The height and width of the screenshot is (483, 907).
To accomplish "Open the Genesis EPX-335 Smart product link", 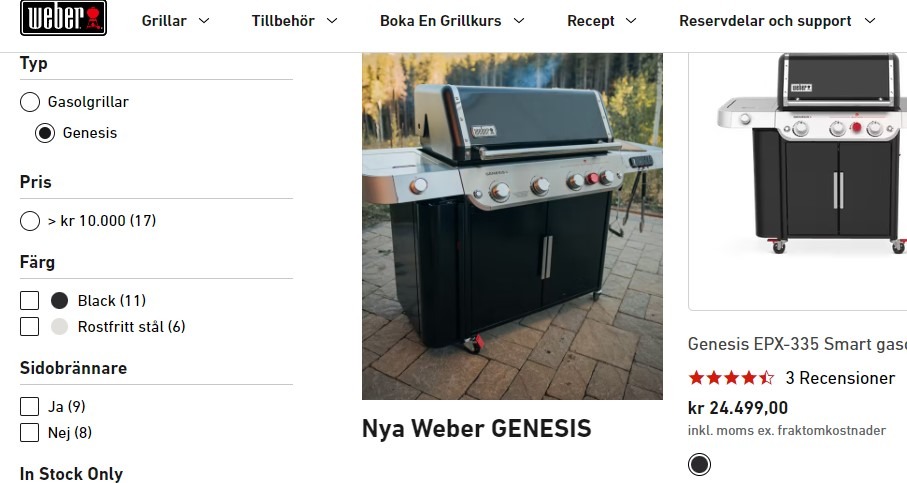I will click(797, 344).
